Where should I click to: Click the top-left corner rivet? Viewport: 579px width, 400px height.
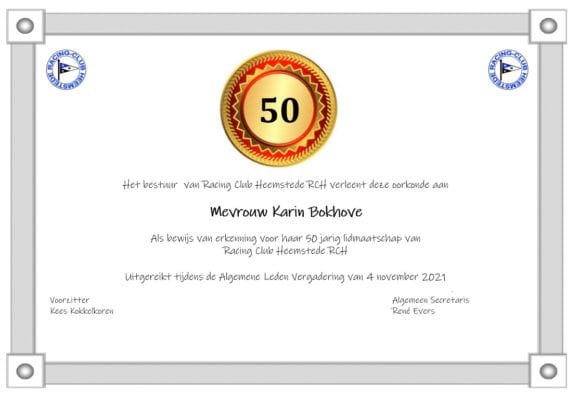click(x=25, y=26)
